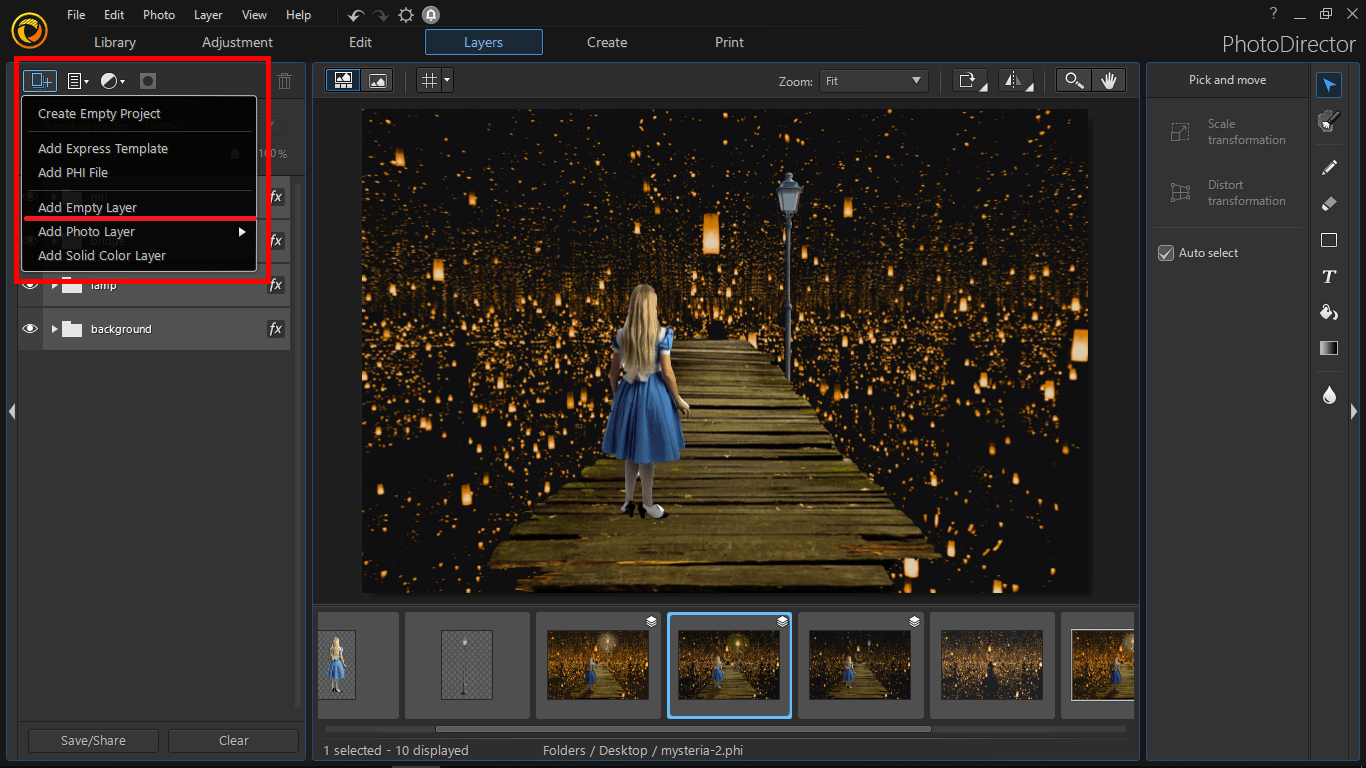Open preferences gear icon

click(x=406, y=15)
